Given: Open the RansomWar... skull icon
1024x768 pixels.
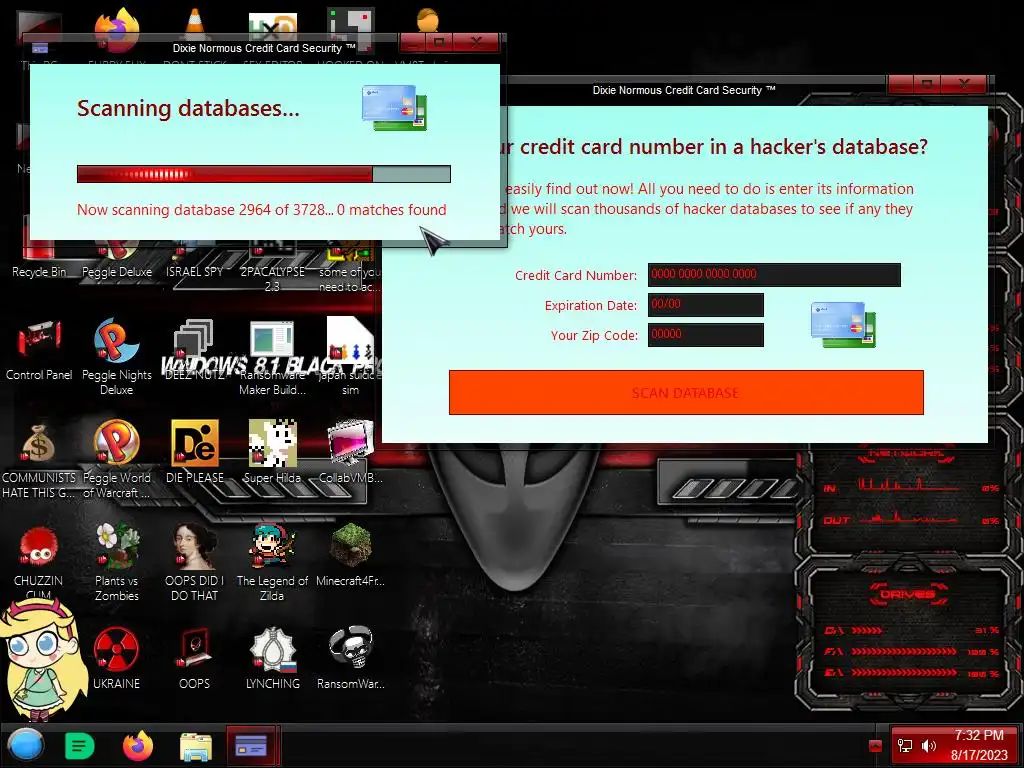Looking at the screenshot, I should (x=350, y=658).
